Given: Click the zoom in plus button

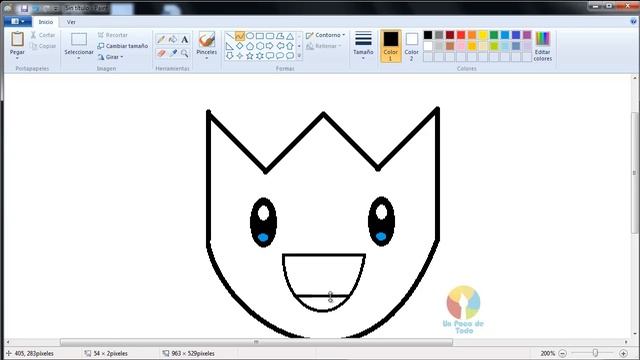Looking at the screenshot, I should click(x=623, y=353).
